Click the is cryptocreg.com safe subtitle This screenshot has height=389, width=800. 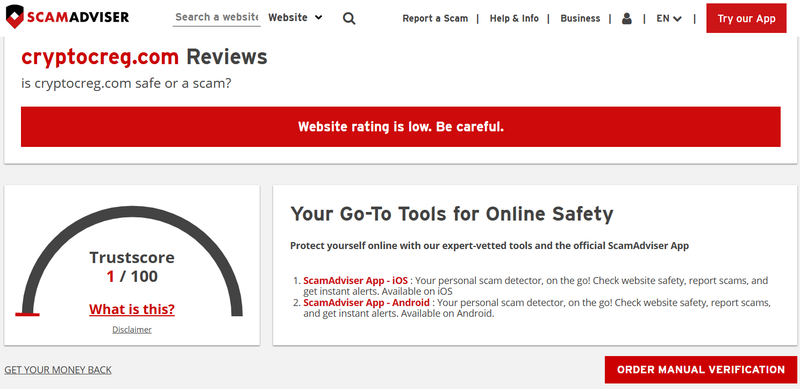(x=126, y=83)
